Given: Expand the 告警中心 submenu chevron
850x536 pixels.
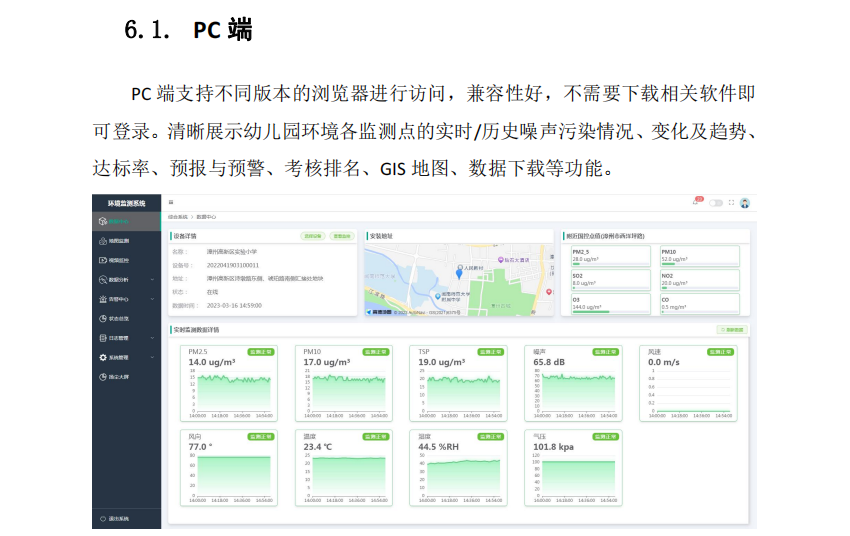Looking at the screenshot, I should [x=152, y=299].
